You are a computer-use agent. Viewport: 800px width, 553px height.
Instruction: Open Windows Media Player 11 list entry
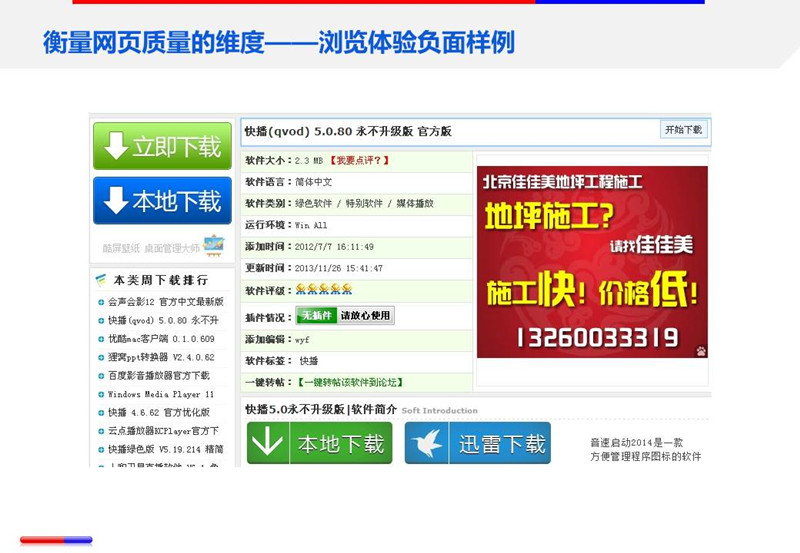click(x=161, y=394)
